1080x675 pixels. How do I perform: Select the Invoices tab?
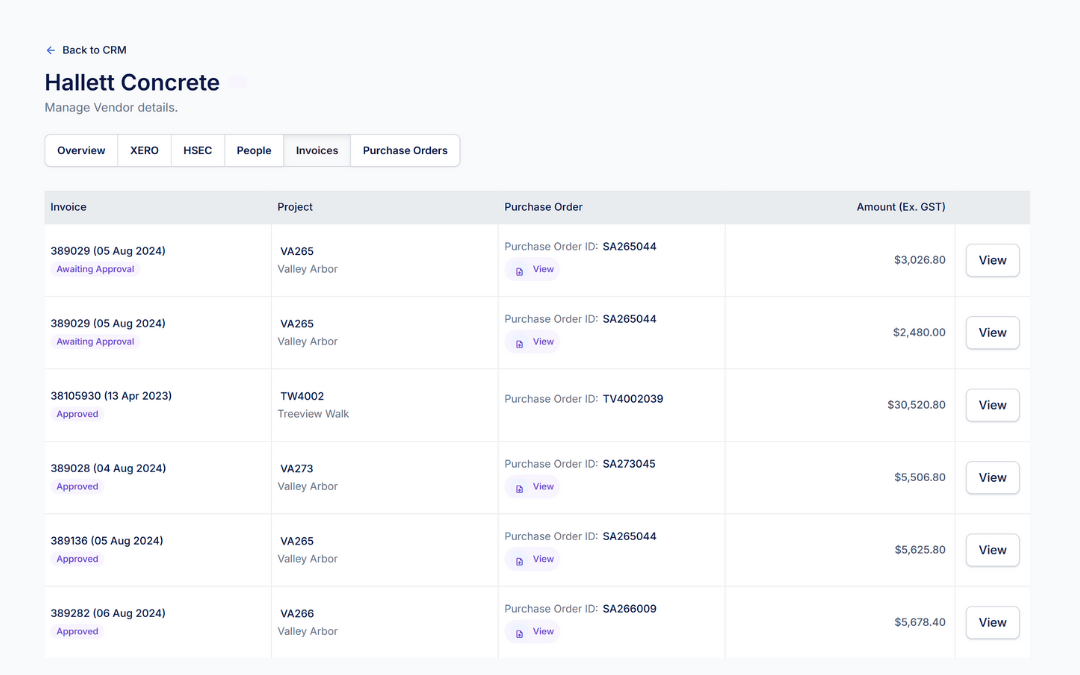317,150
